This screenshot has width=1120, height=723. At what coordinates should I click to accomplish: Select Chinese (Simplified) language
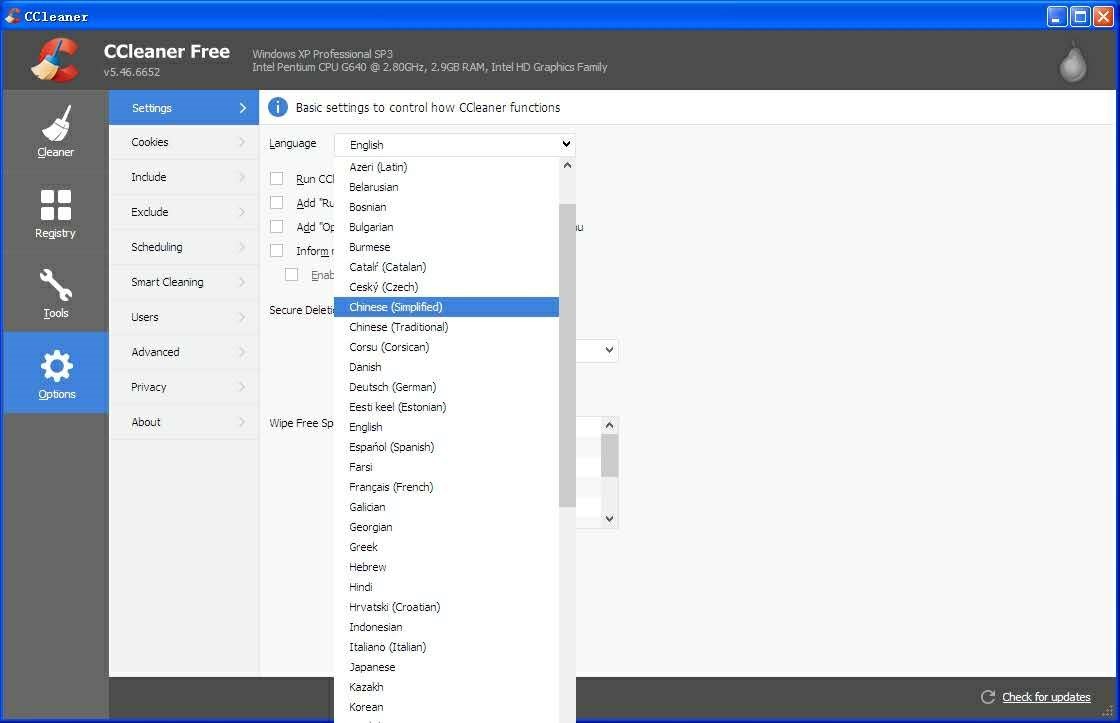[x=446, y=307]
